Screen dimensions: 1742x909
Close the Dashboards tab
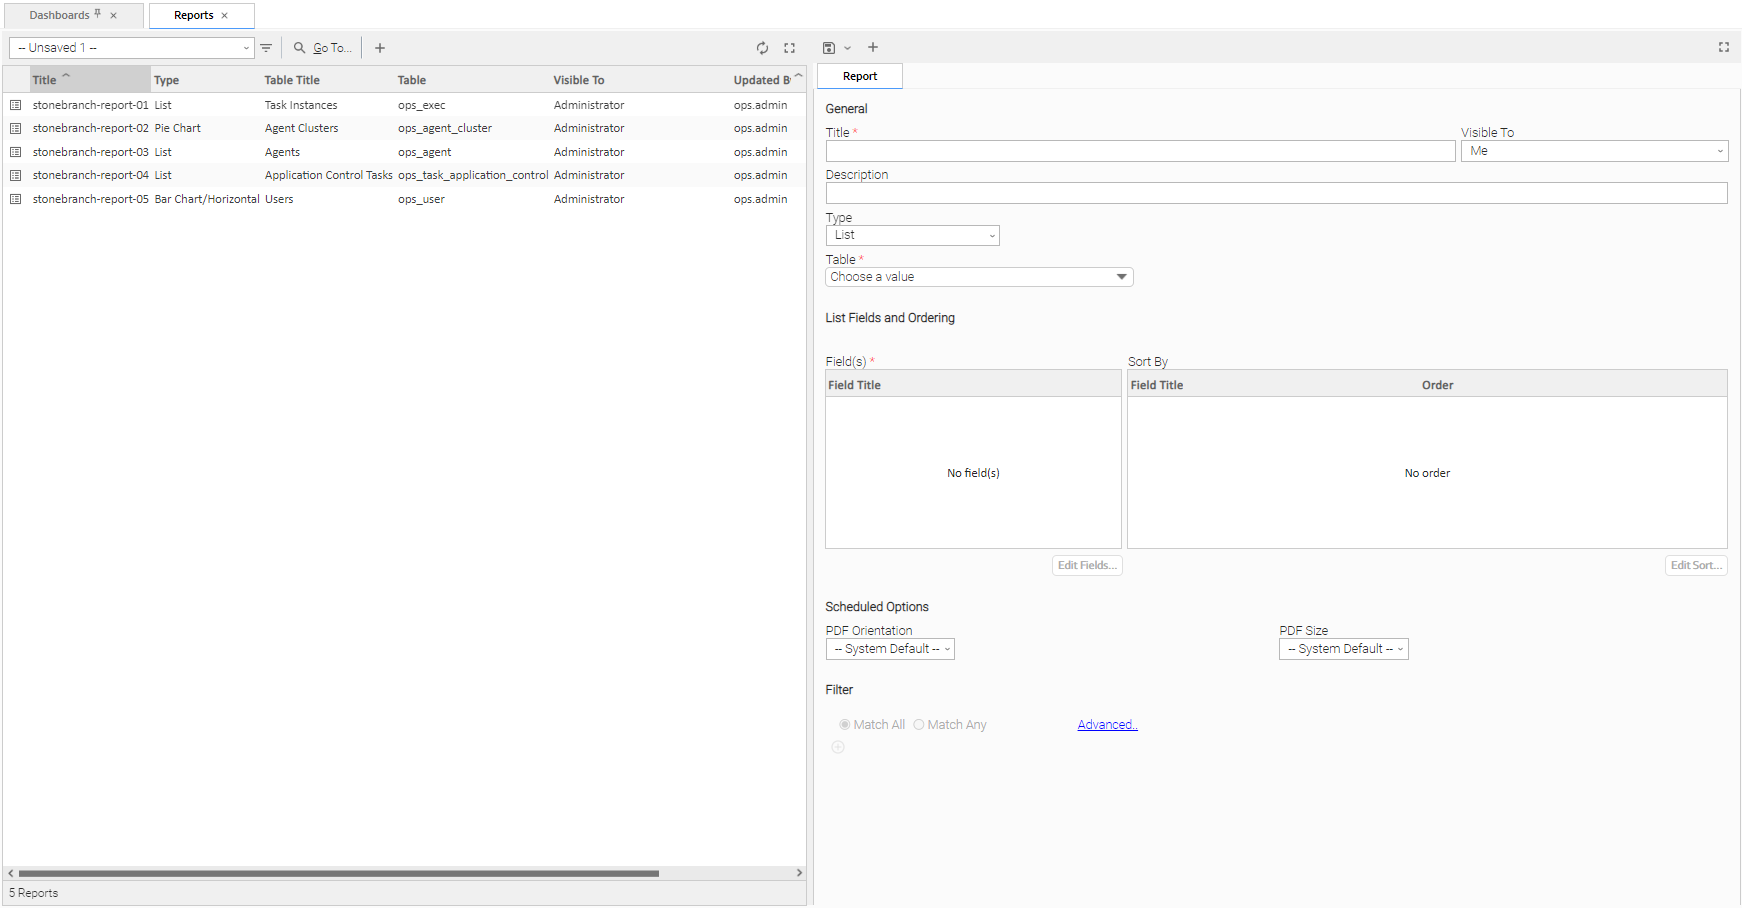(x=114, y=16)
